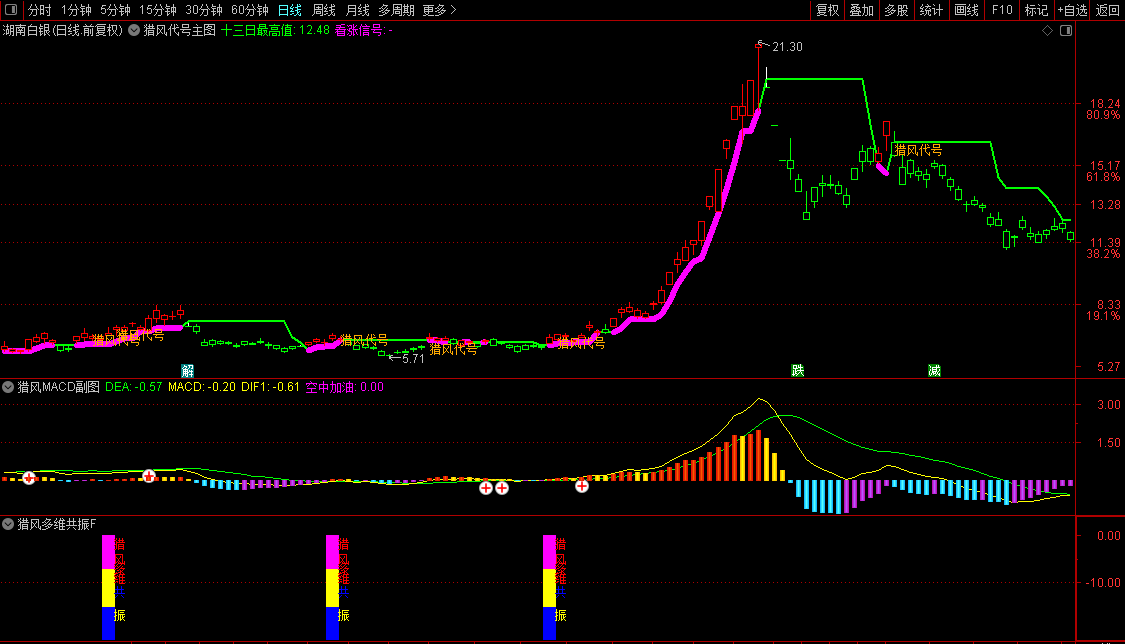The width and height of the screenshot is (1125, 644).
Task: Click the diamond marker icon
Action: click(1048, 31)
